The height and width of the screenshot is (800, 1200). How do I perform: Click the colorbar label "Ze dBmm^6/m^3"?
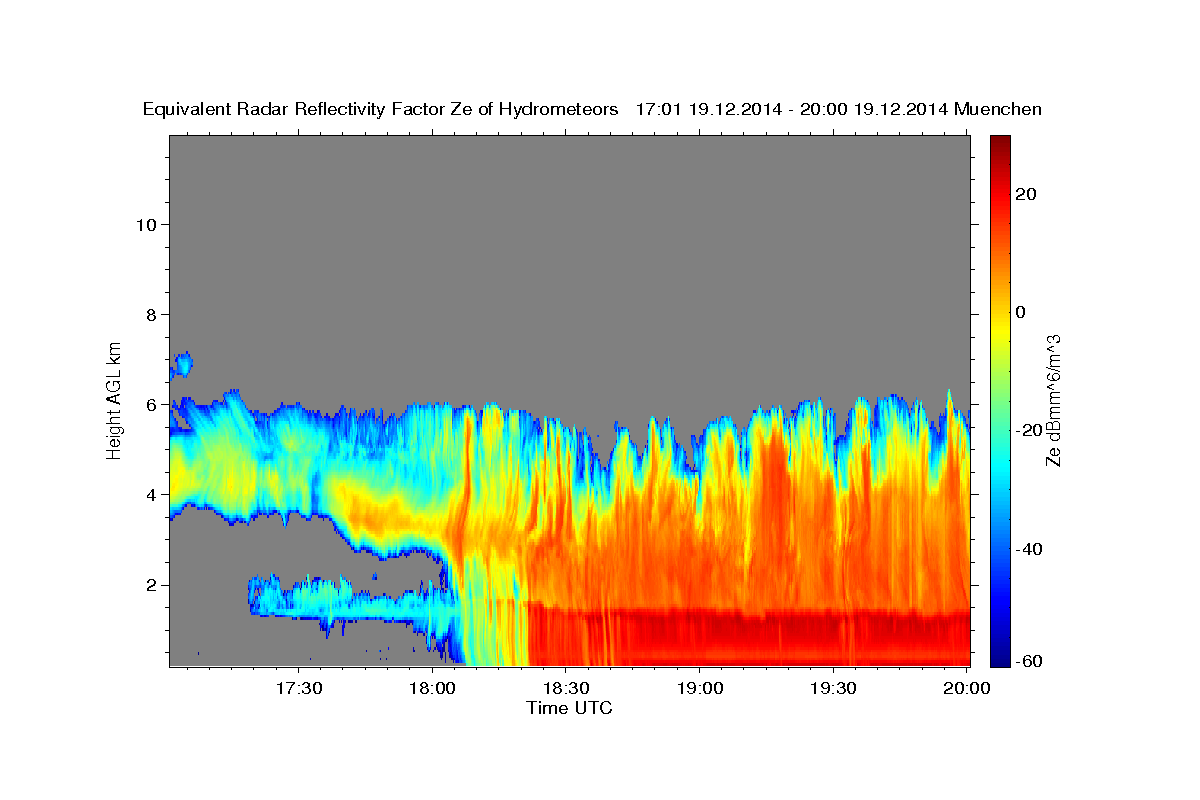(x=1053, y=400)
